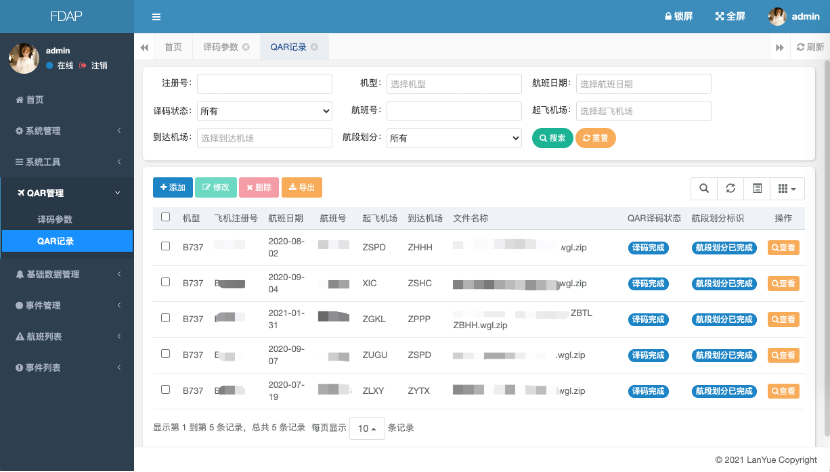This screenshot has height=472, width=830.
Task: Click the 添加 add button
Action: click(x=173, y=187)
